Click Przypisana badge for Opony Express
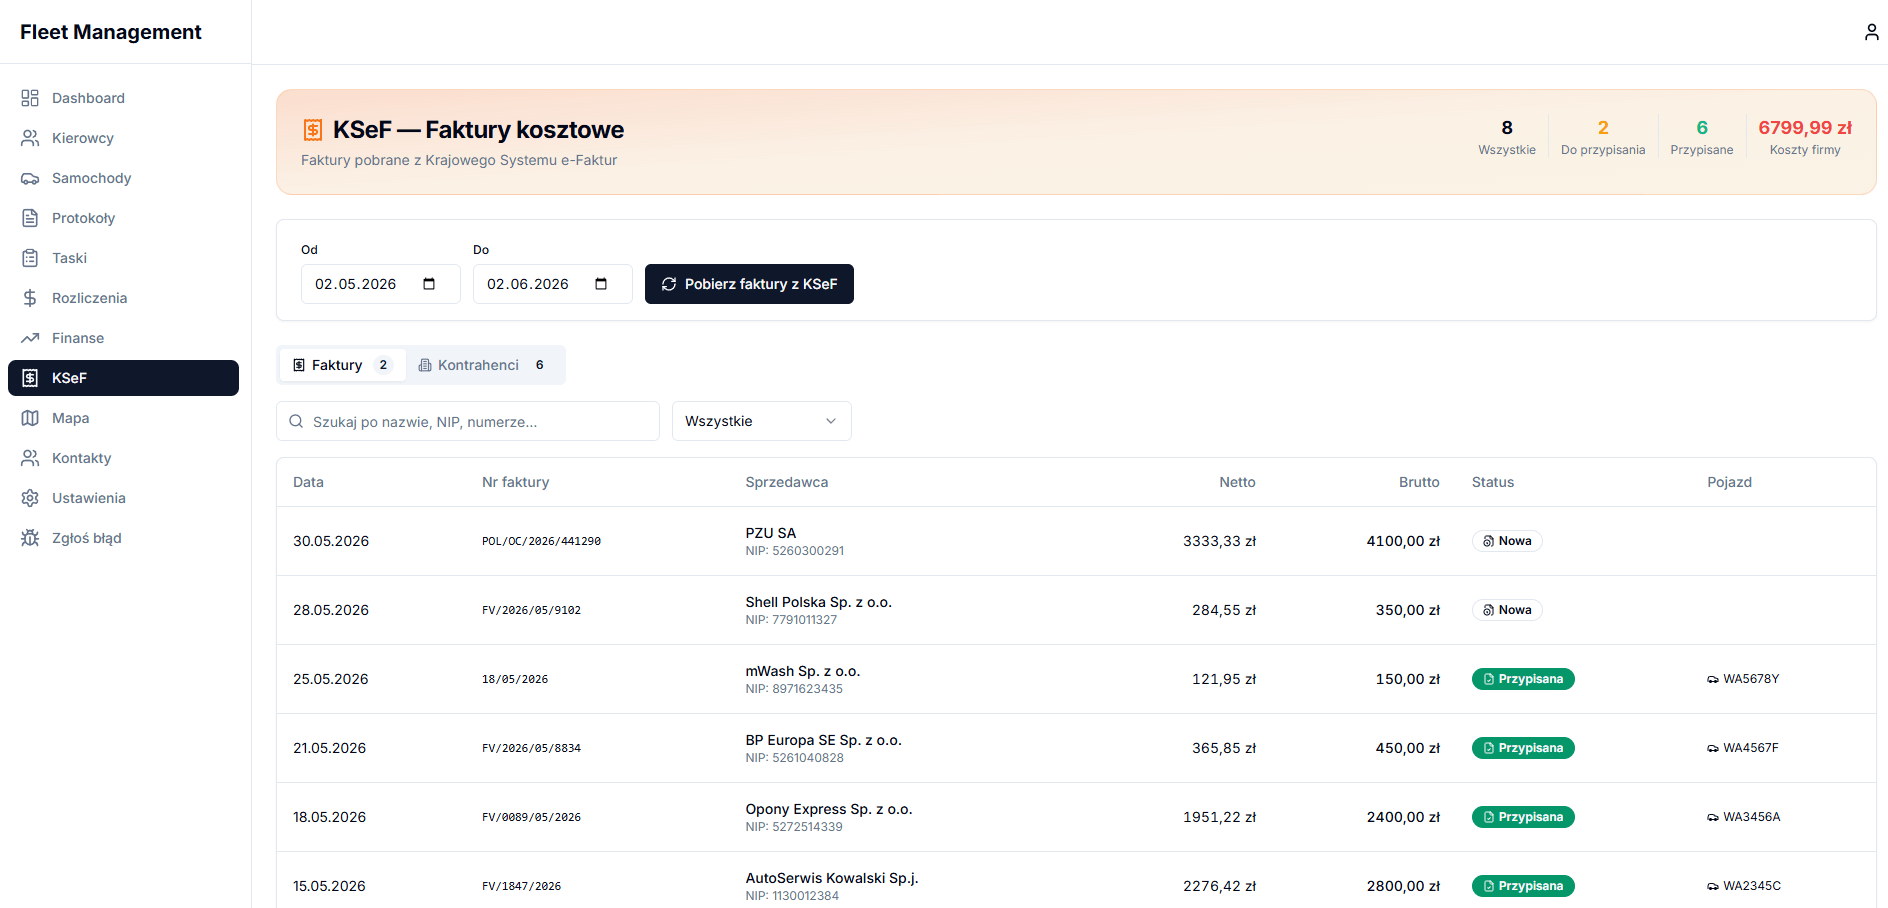 pos(1523,817)
